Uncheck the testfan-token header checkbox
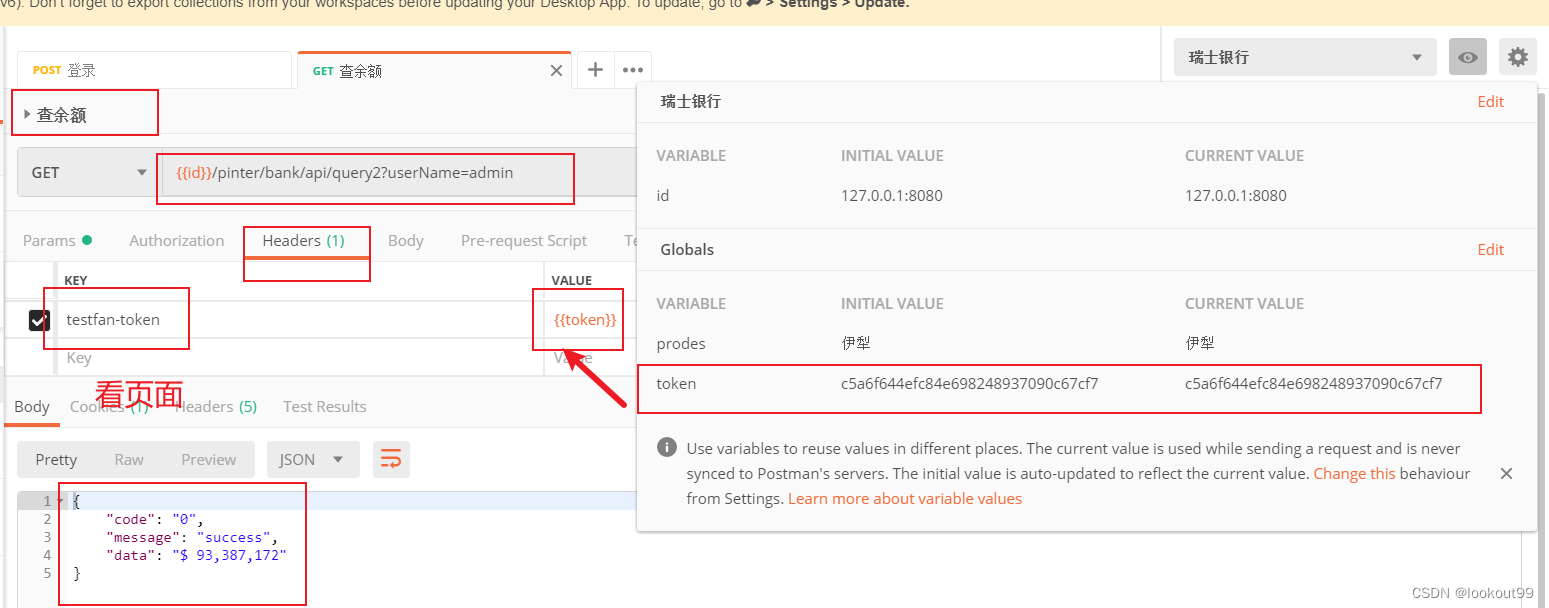Screen dimensions: 1549x608 [39, 320]
